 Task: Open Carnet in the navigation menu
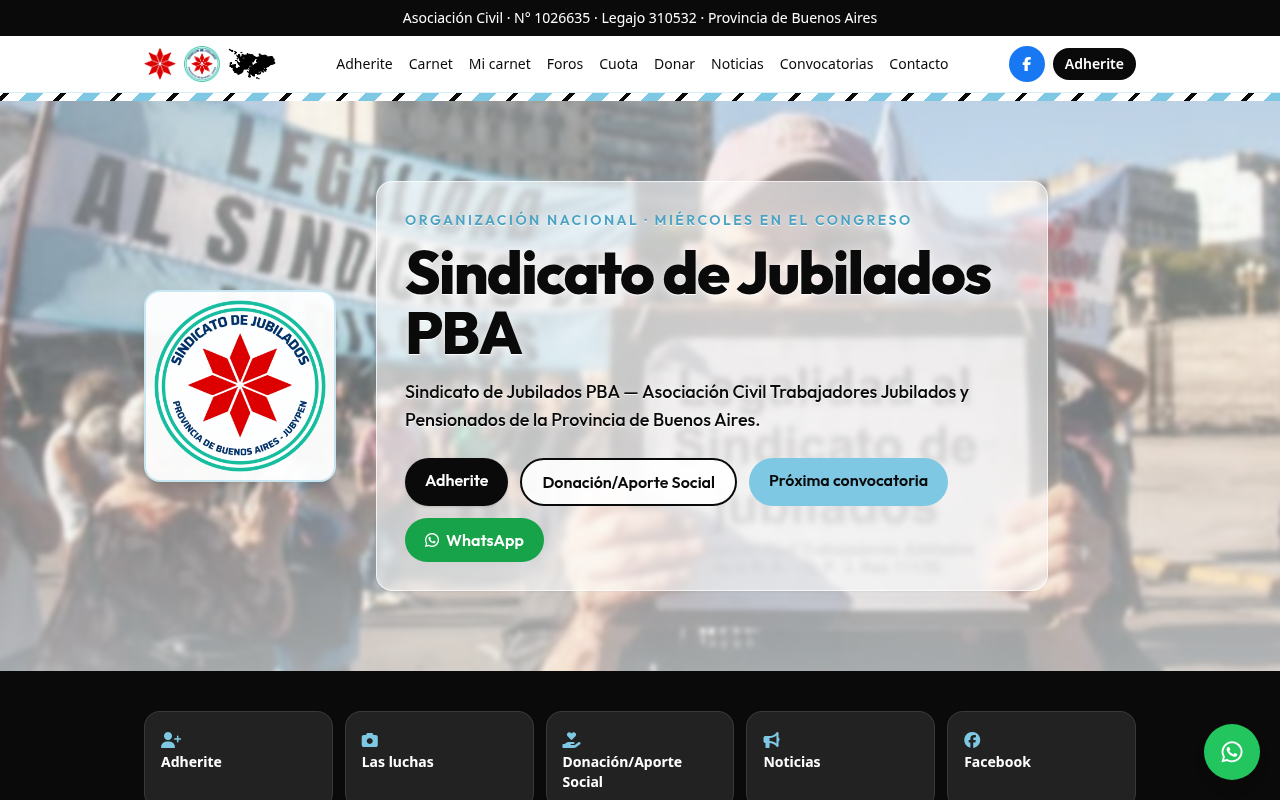(x=431, y=64)
